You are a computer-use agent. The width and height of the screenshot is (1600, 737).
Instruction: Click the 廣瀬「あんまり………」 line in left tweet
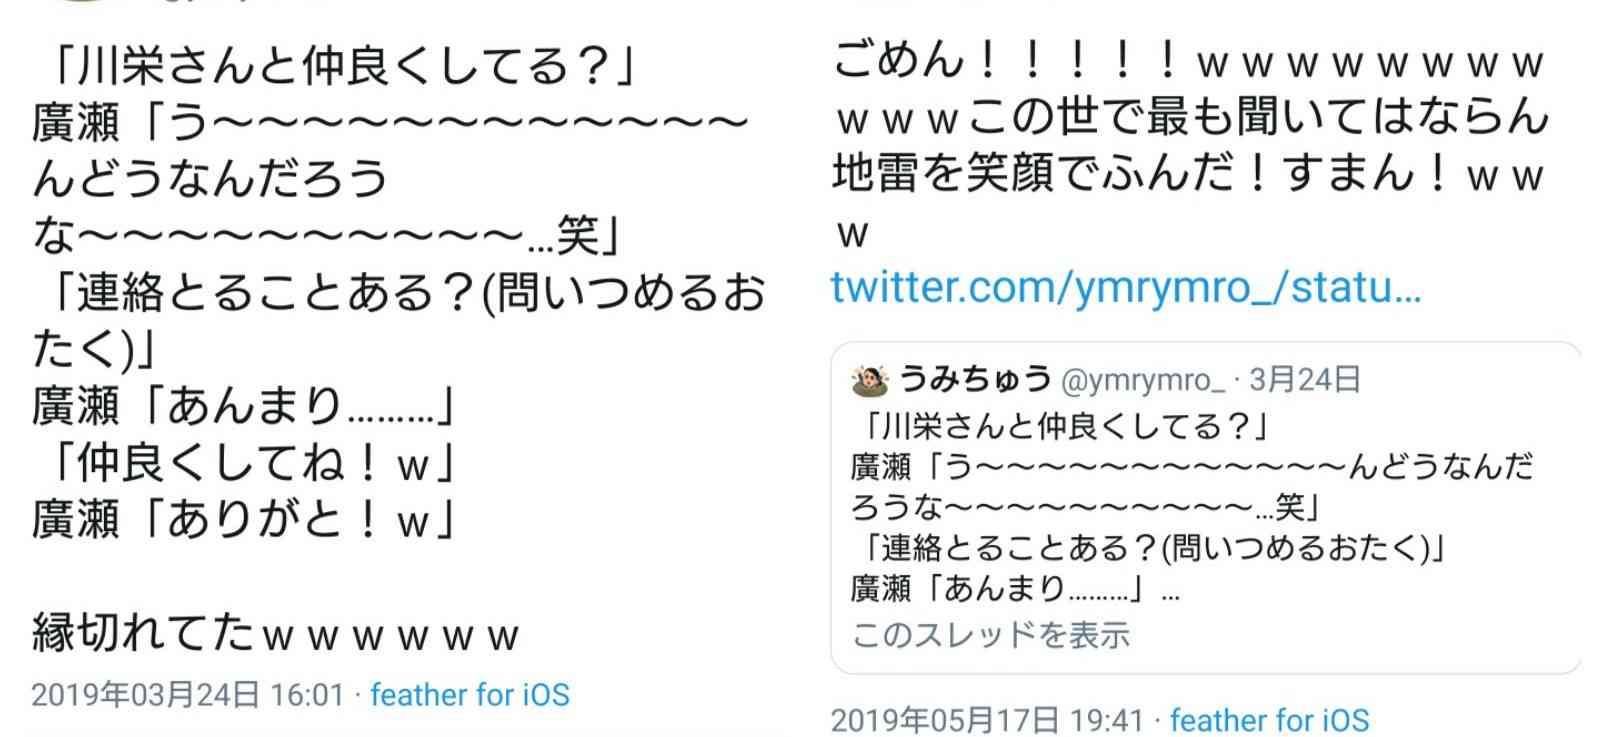point(246,405)
